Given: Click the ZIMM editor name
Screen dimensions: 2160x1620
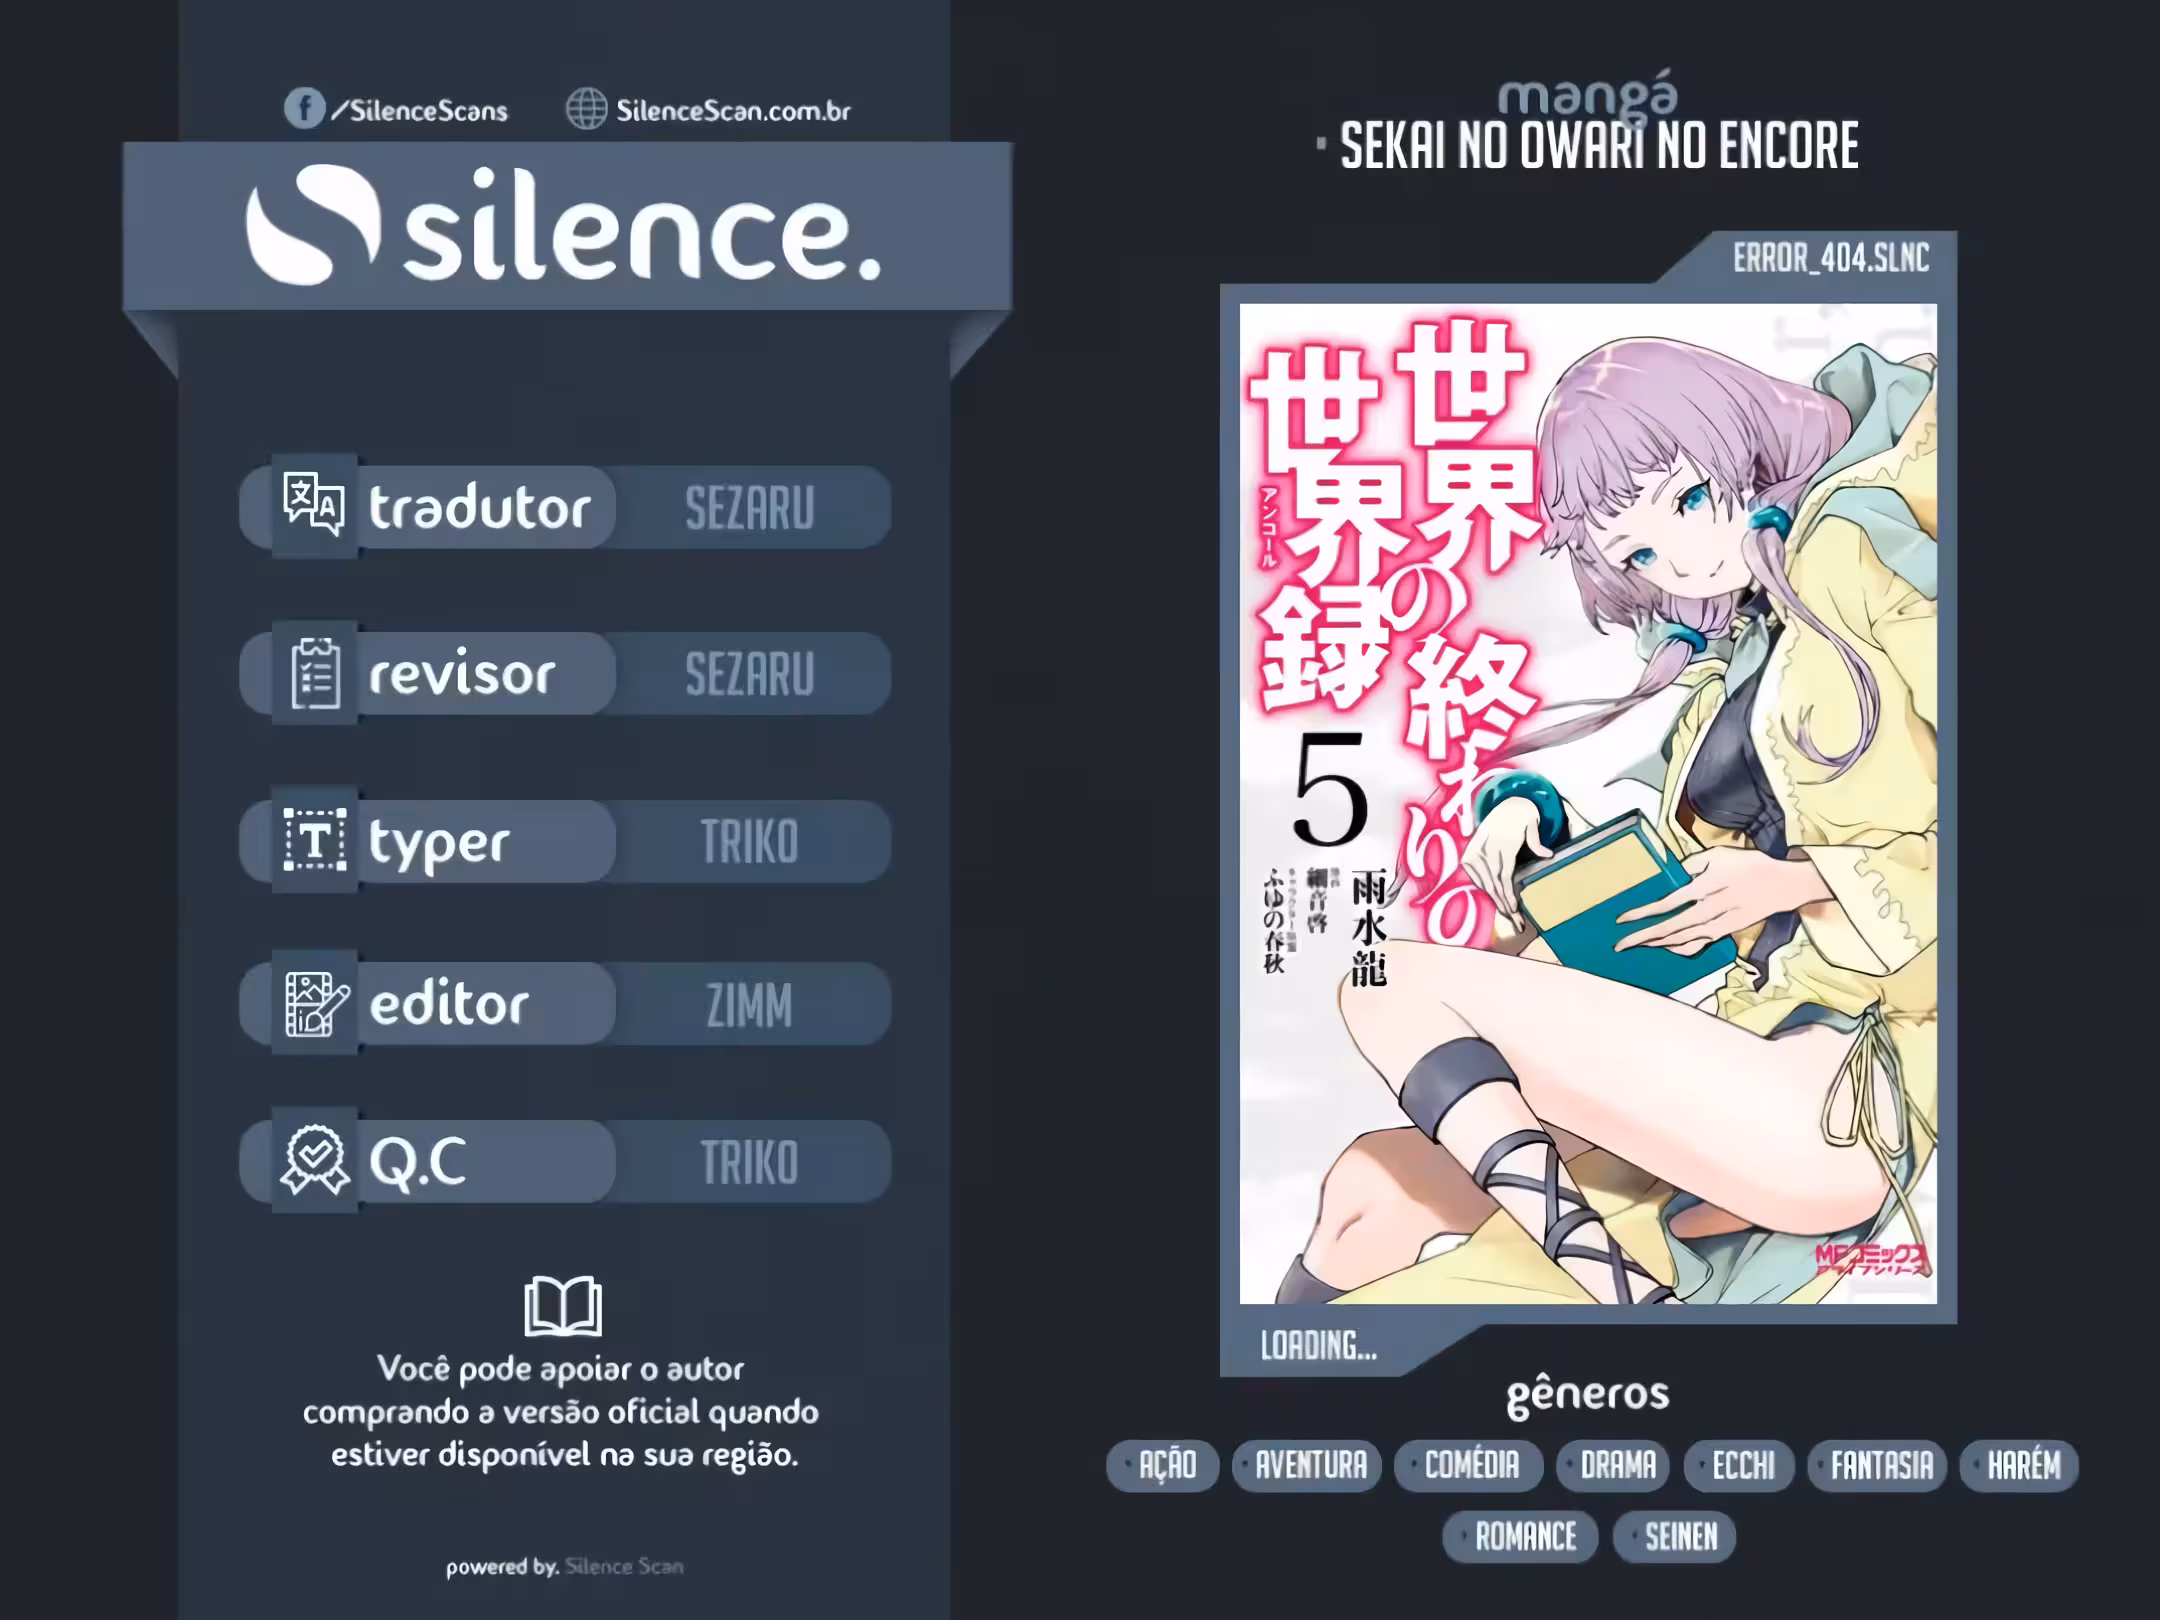Looking at the screenshot, I should 750,1005.
